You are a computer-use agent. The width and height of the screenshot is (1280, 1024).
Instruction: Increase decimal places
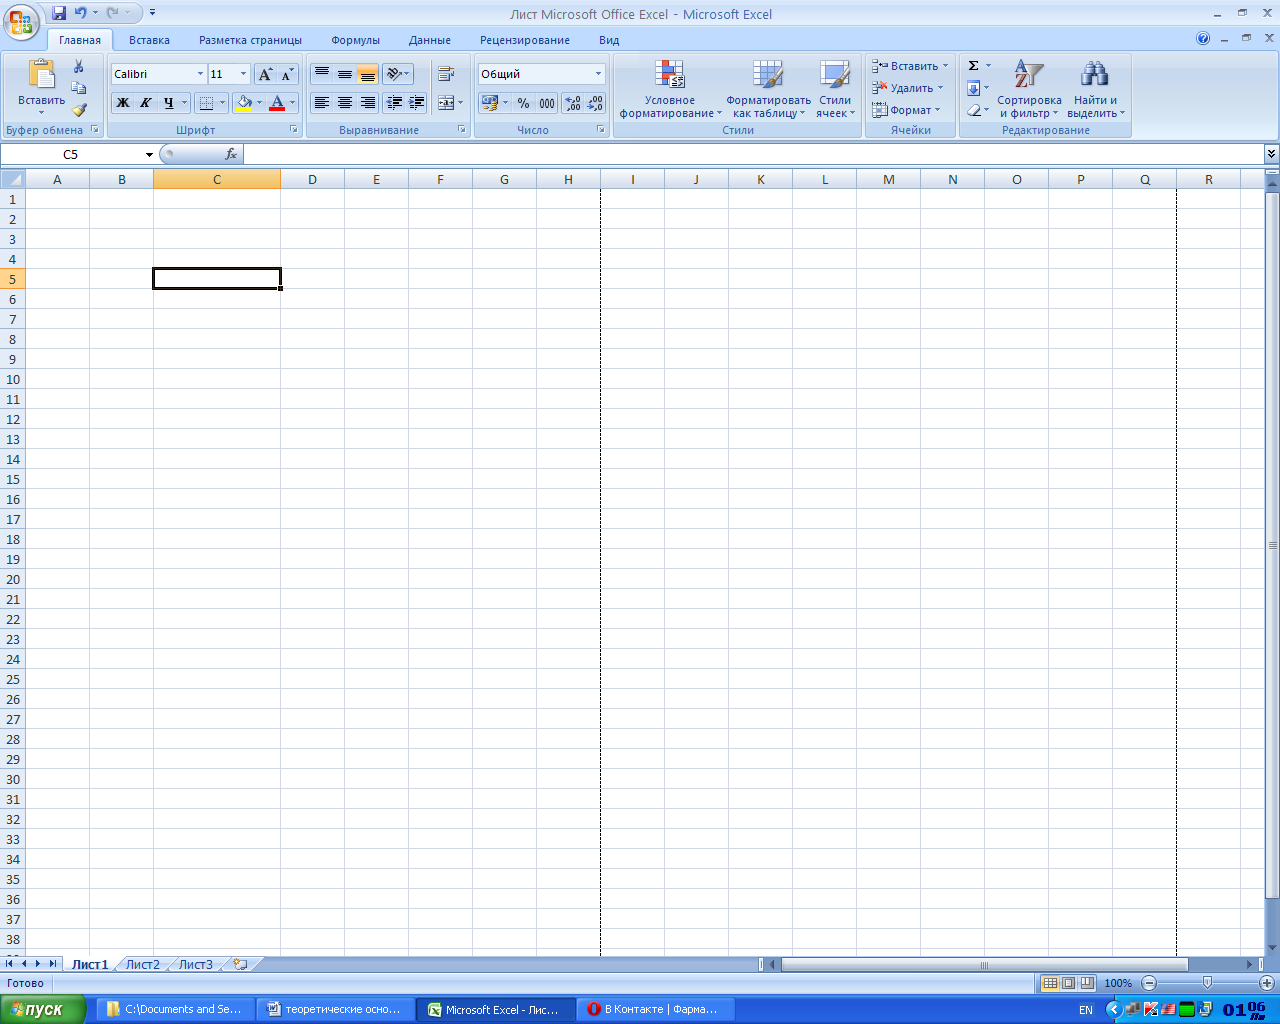573,103
